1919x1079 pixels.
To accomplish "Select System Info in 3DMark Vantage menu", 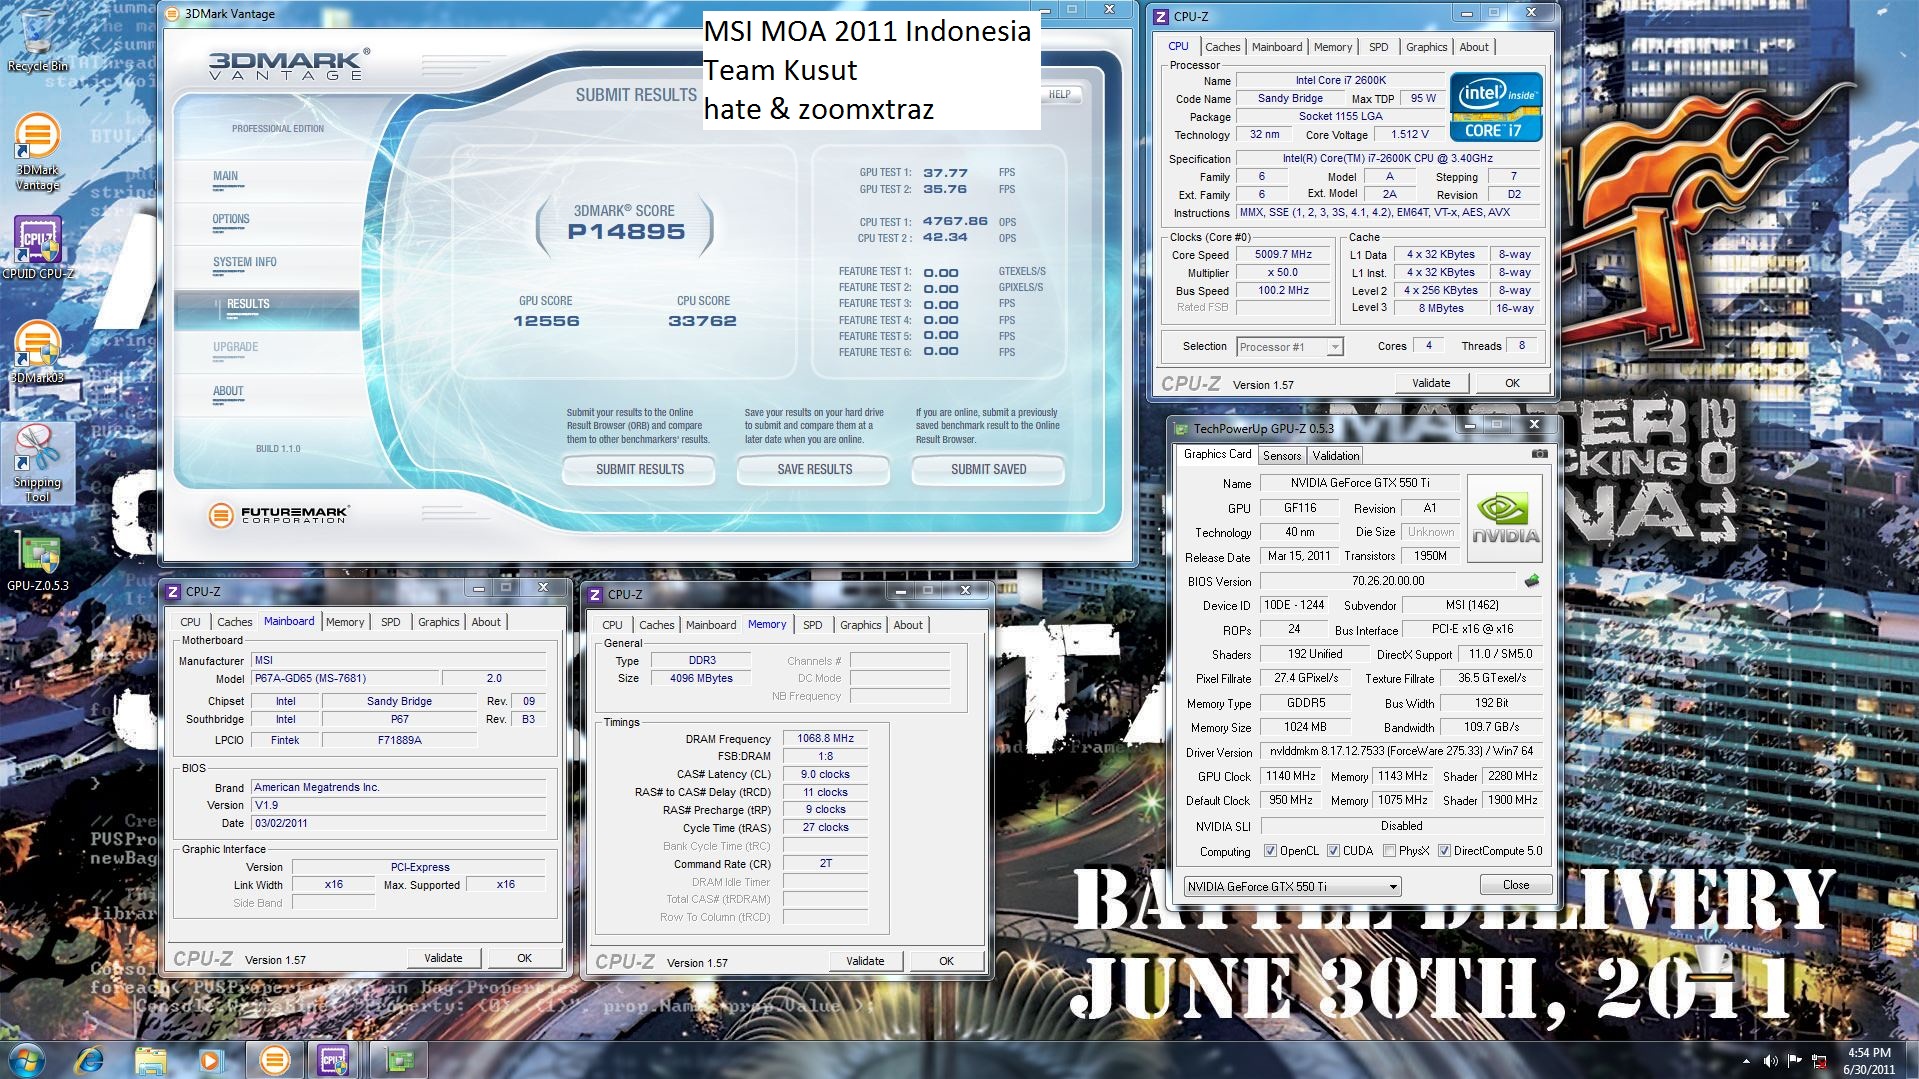I will tap(245, 263).
